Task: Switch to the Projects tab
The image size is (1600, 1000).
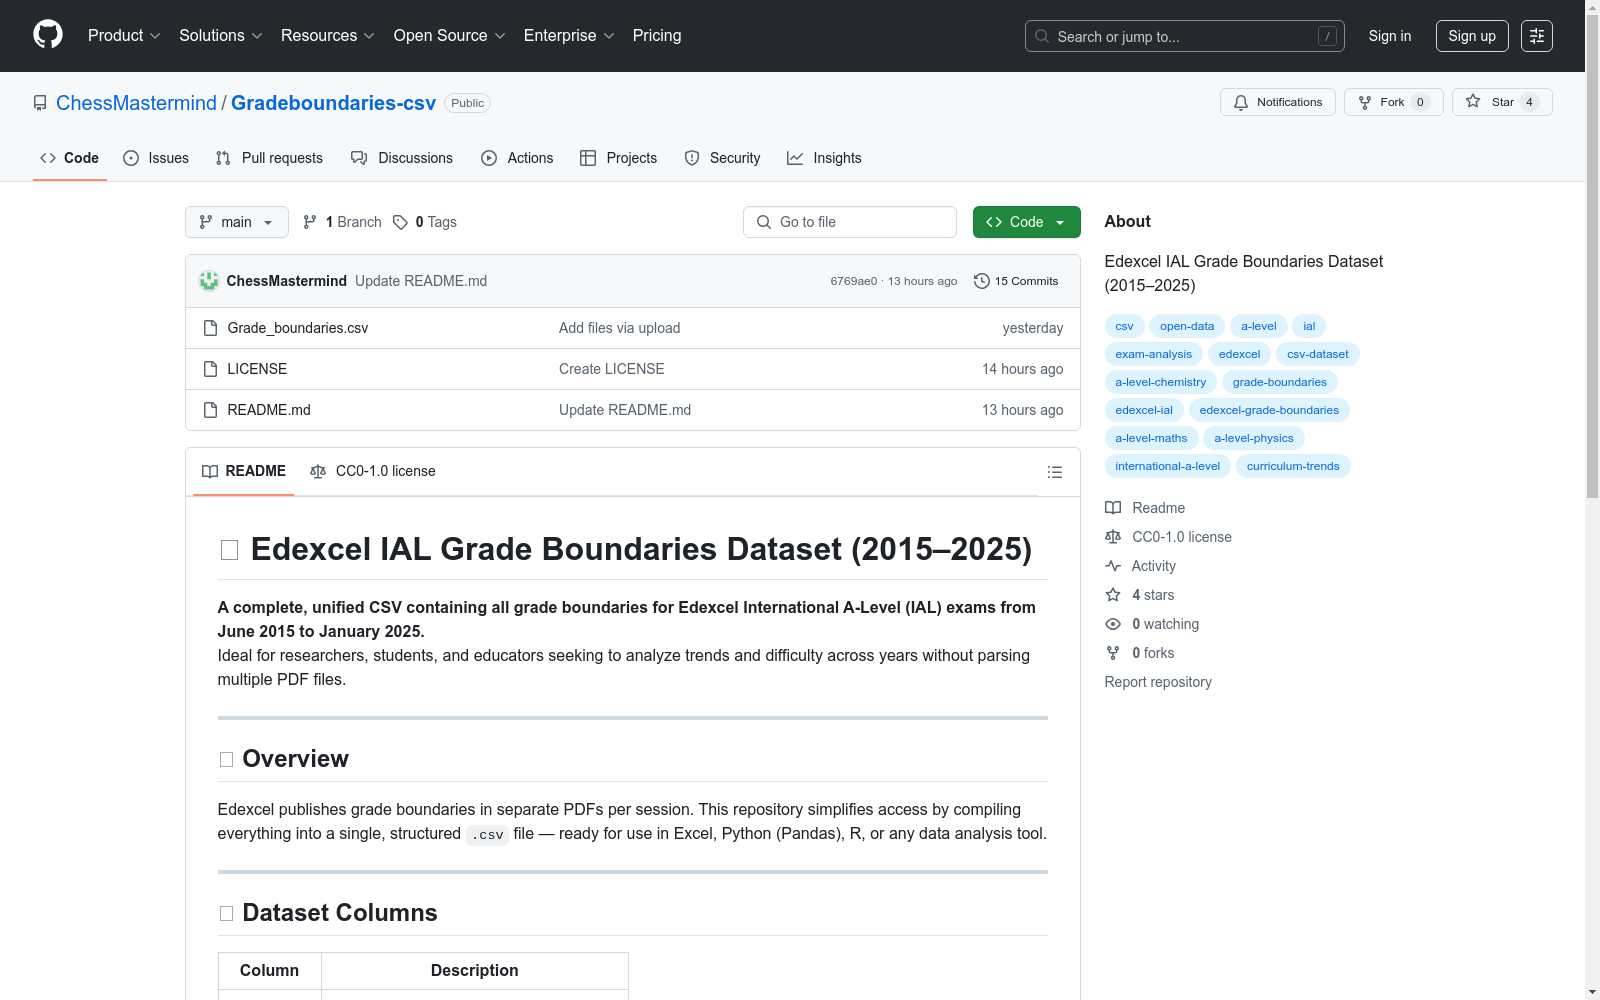Action: (619, 158)
